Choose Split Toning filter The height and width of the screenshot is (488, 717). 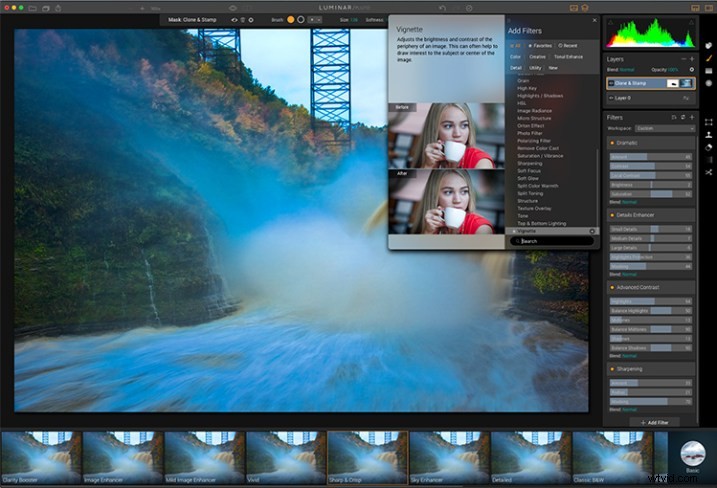pyautogui.click(x=530, y=193)
